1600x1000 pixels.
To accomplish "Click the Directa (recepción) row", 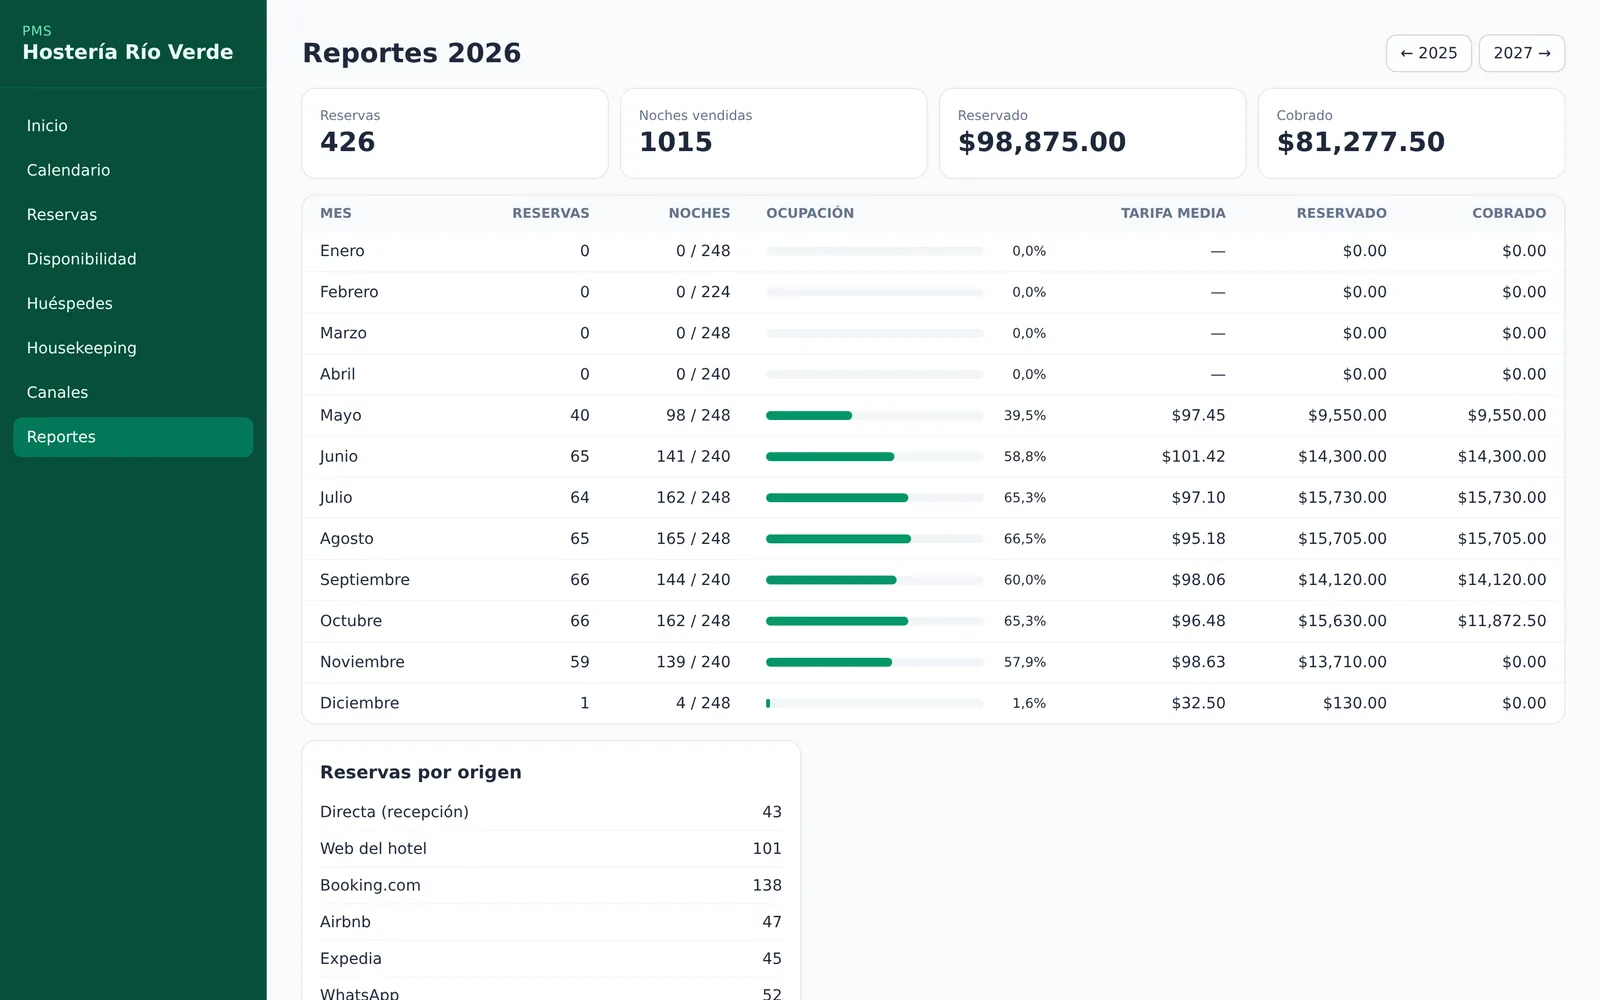I will (x=551, y=812).
